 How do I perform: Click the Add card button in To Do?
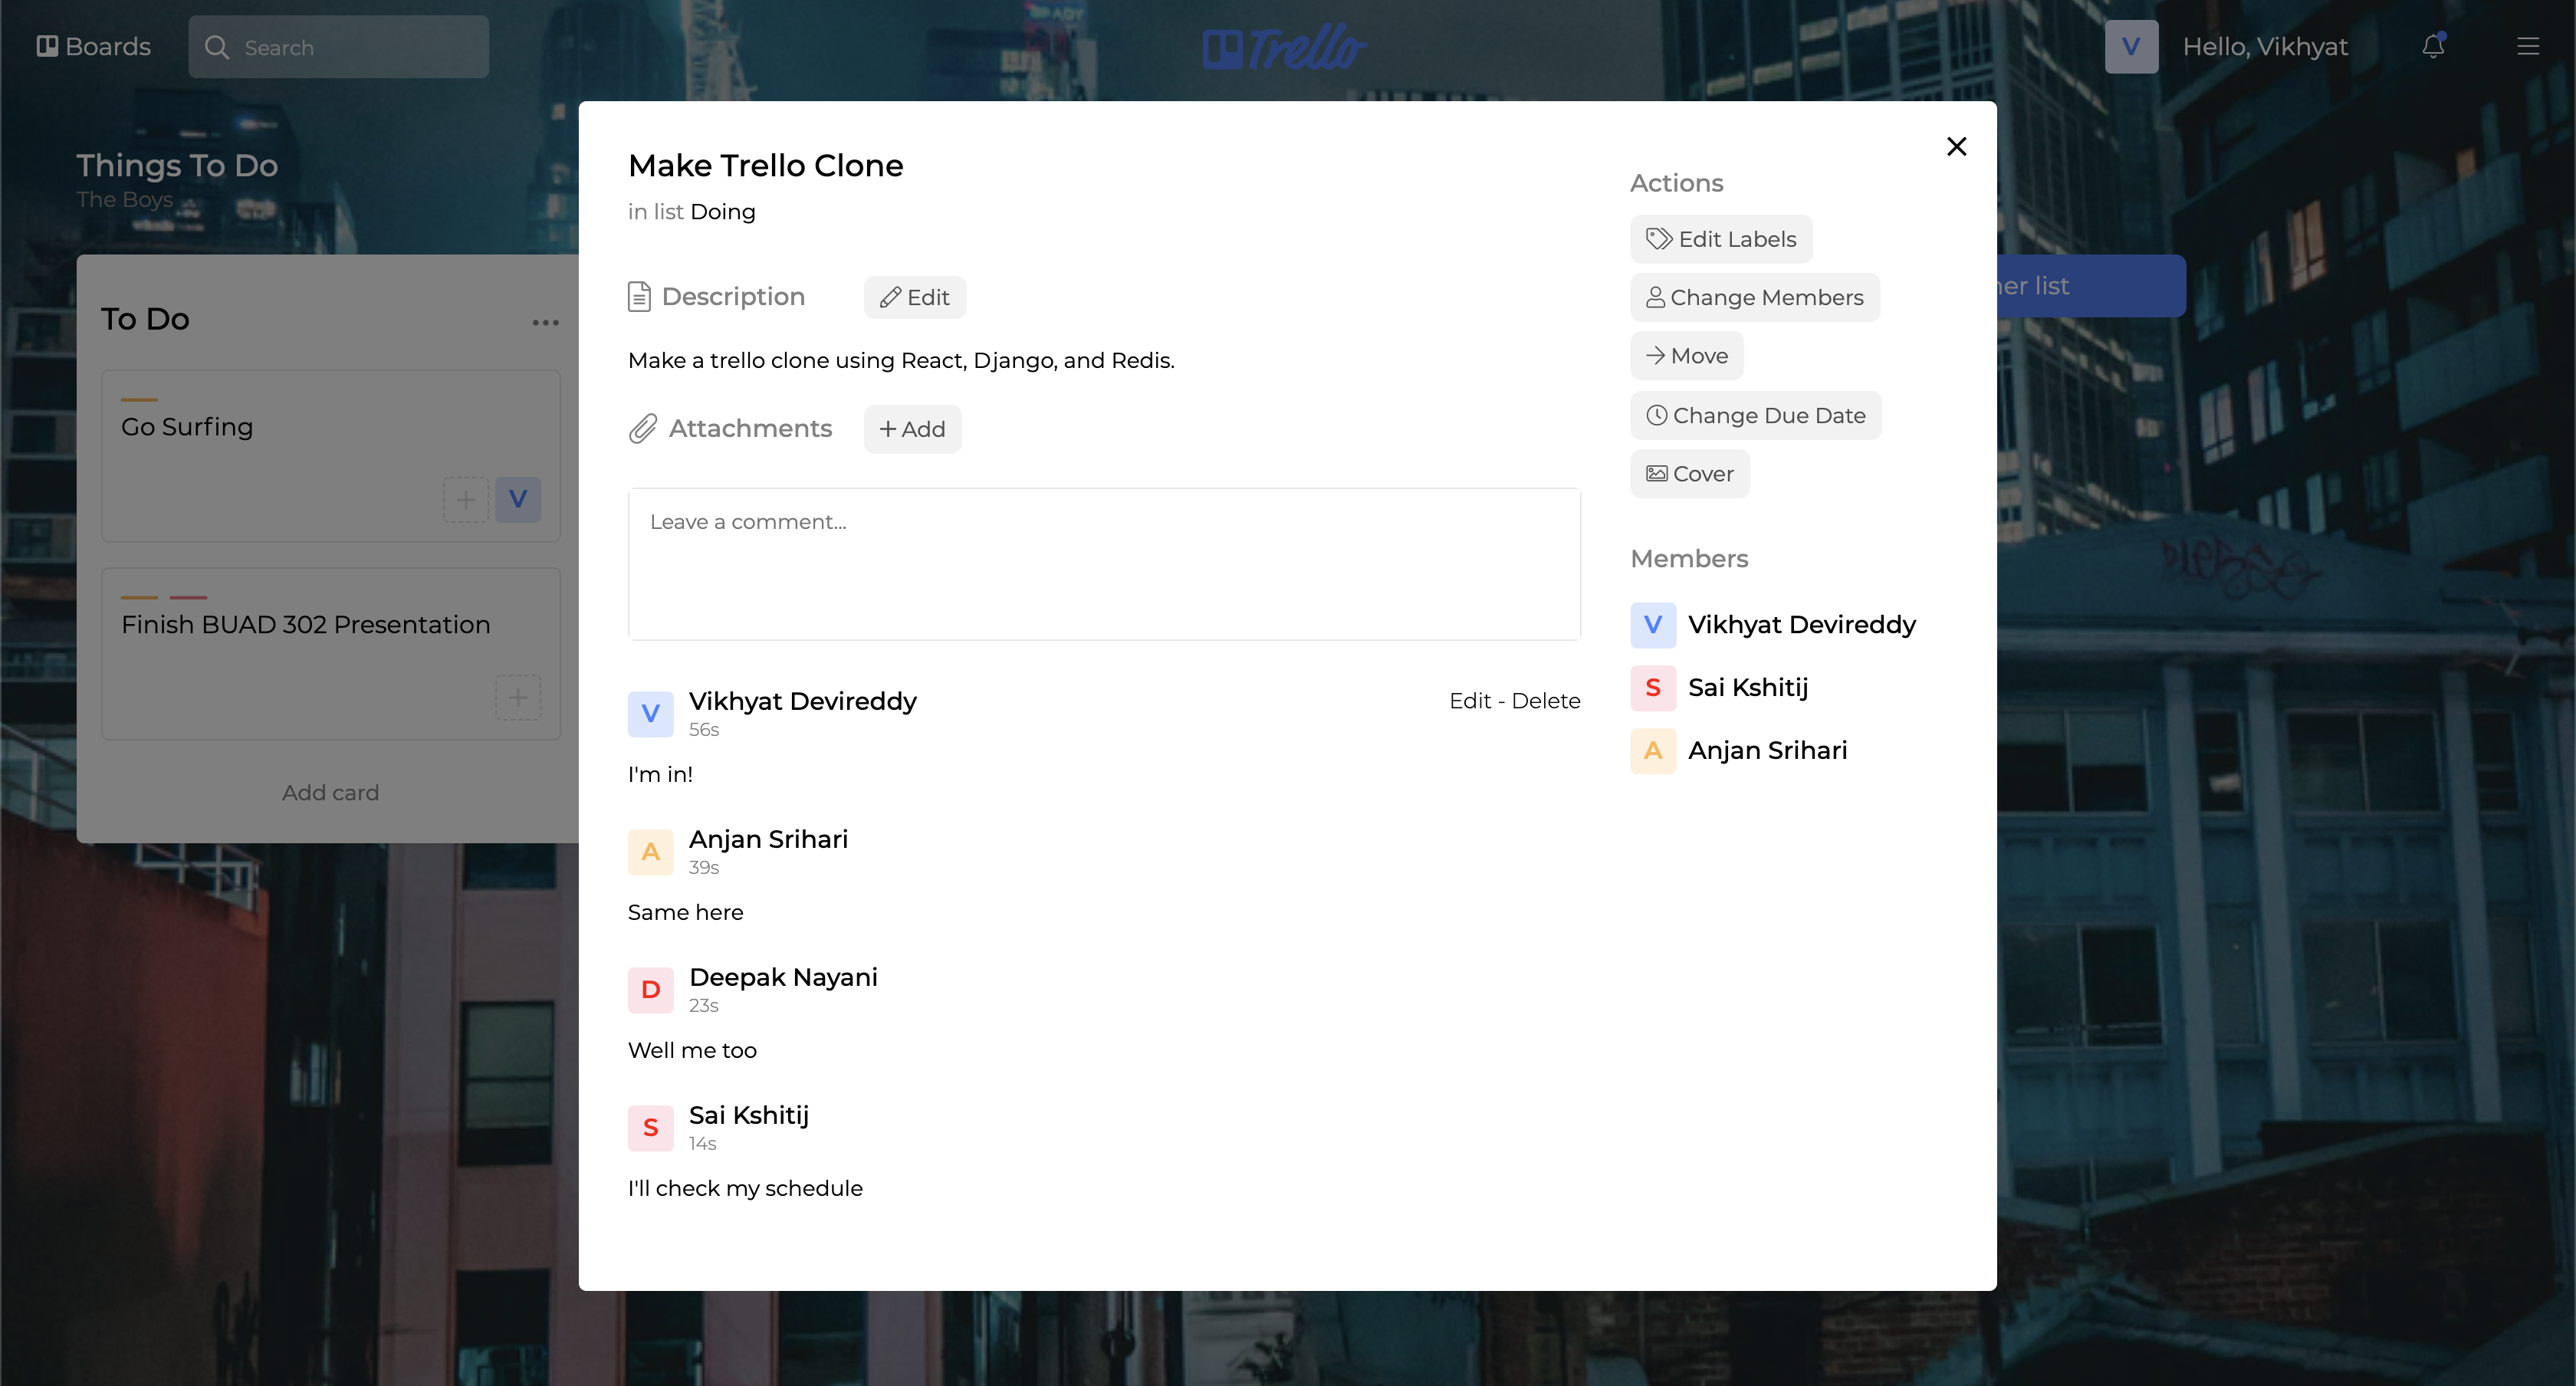point(330,790)
